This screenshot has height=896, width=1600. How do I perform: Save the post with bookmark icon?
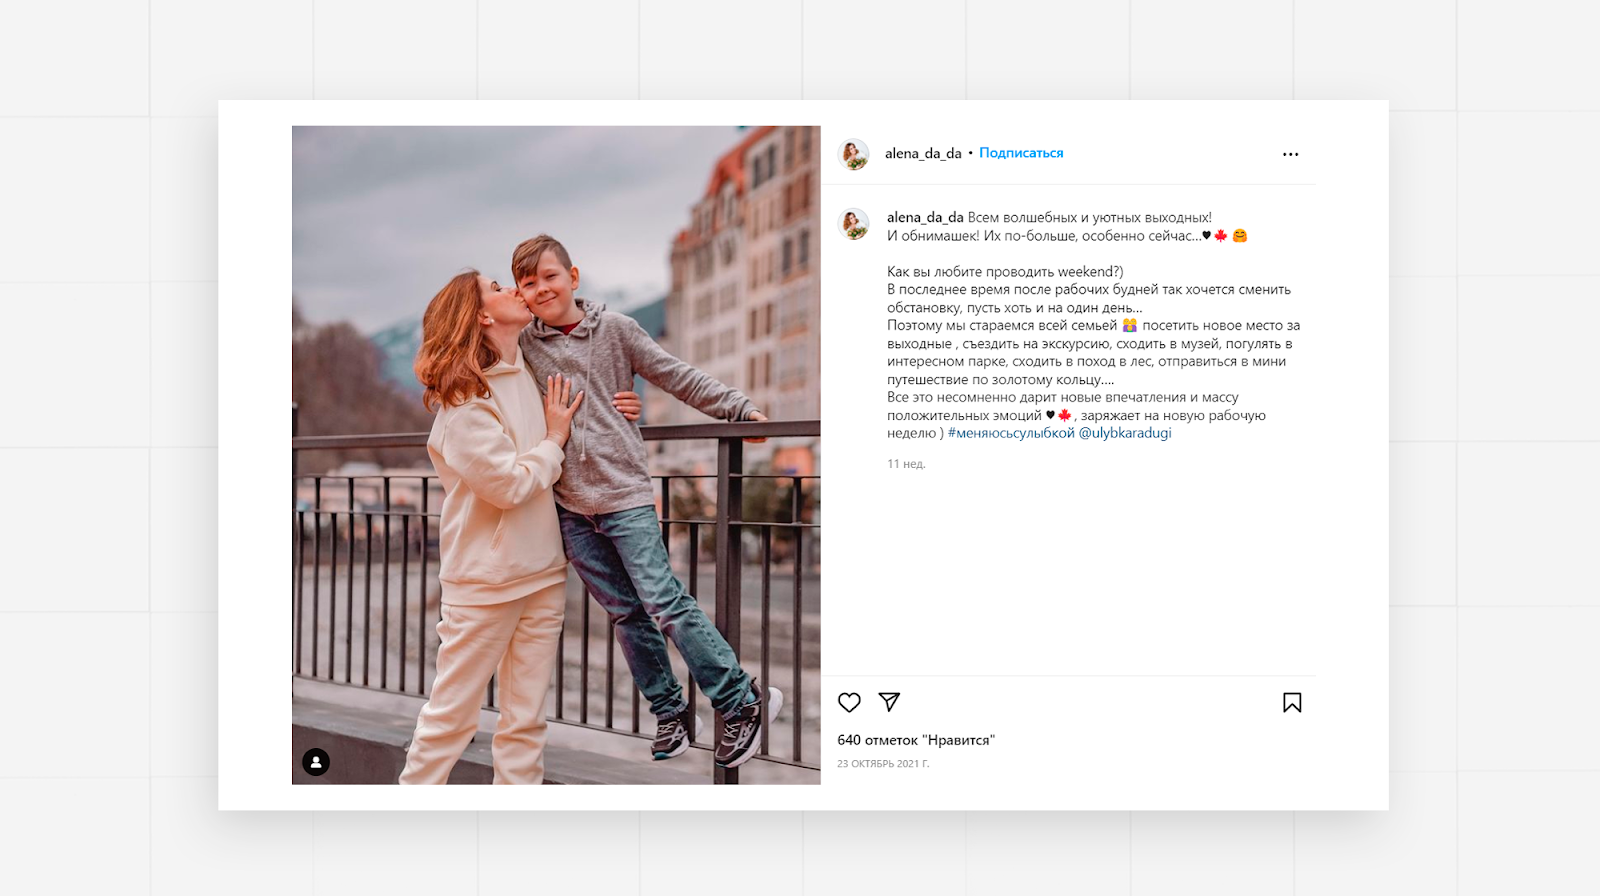click(x=1292, y=703)
